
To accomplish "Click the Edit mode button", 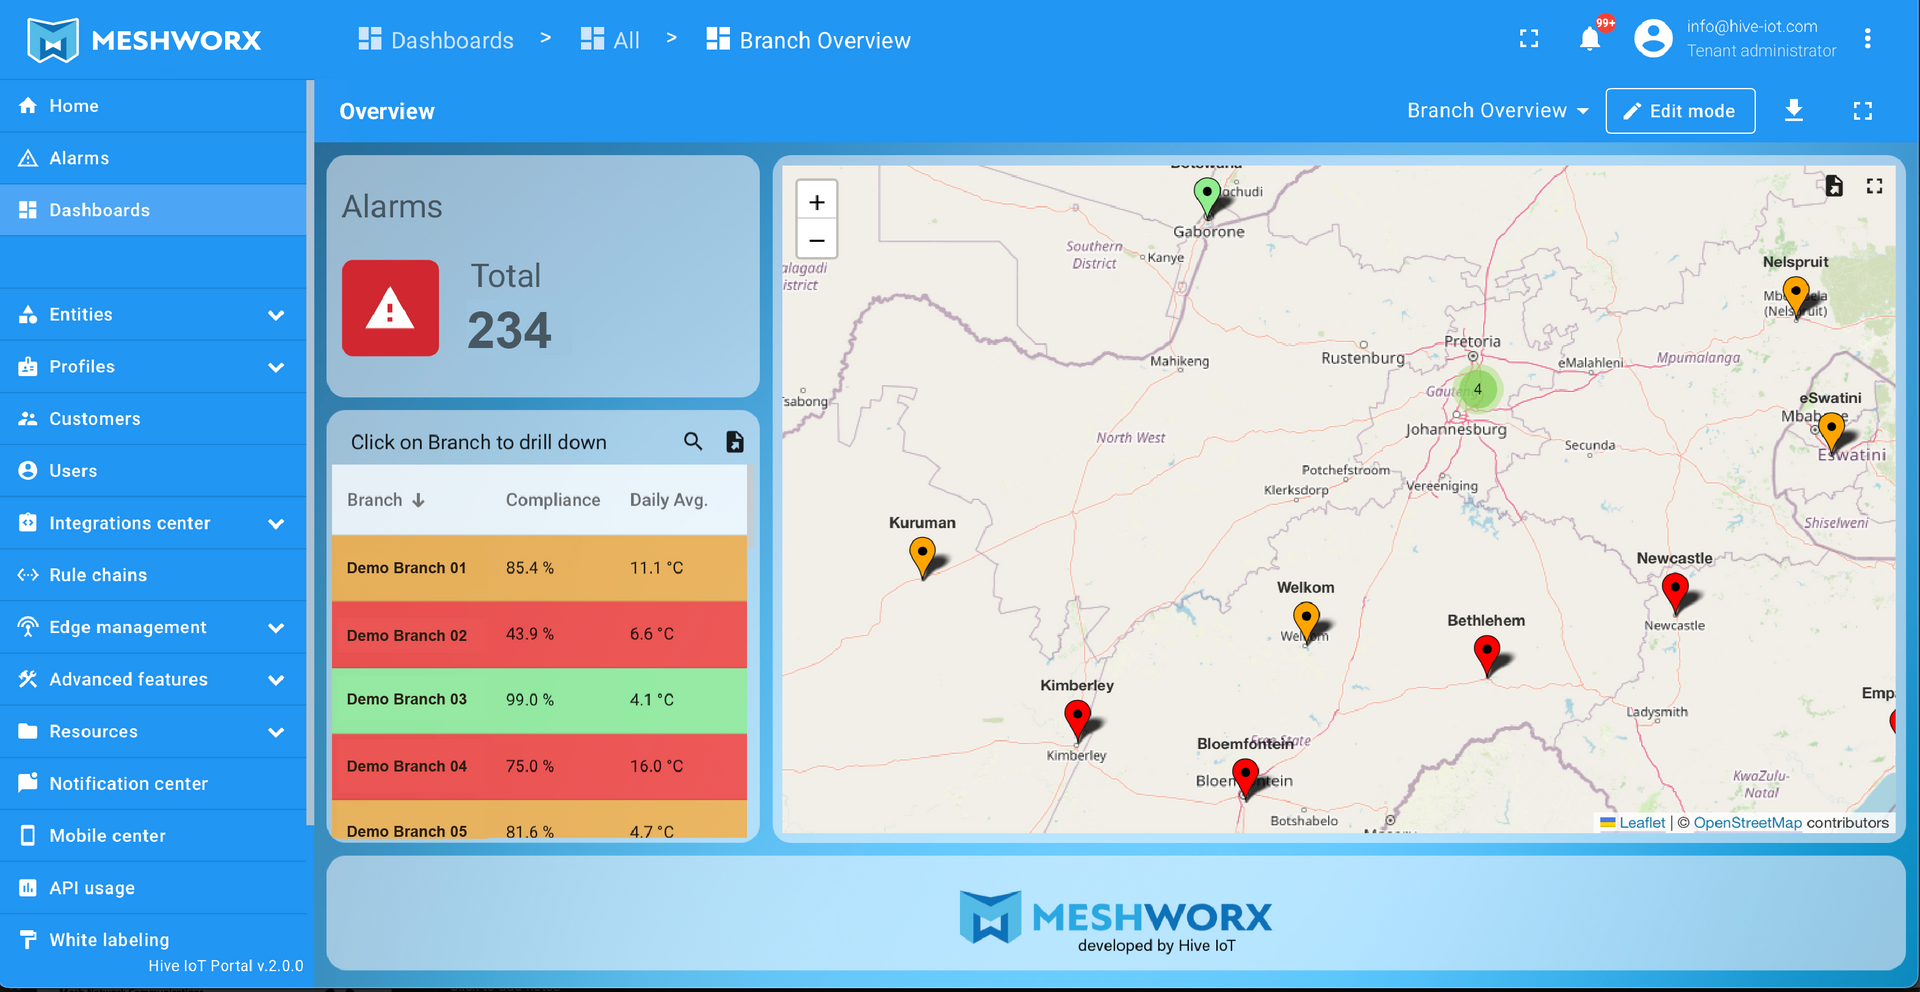I will 1680,111.
